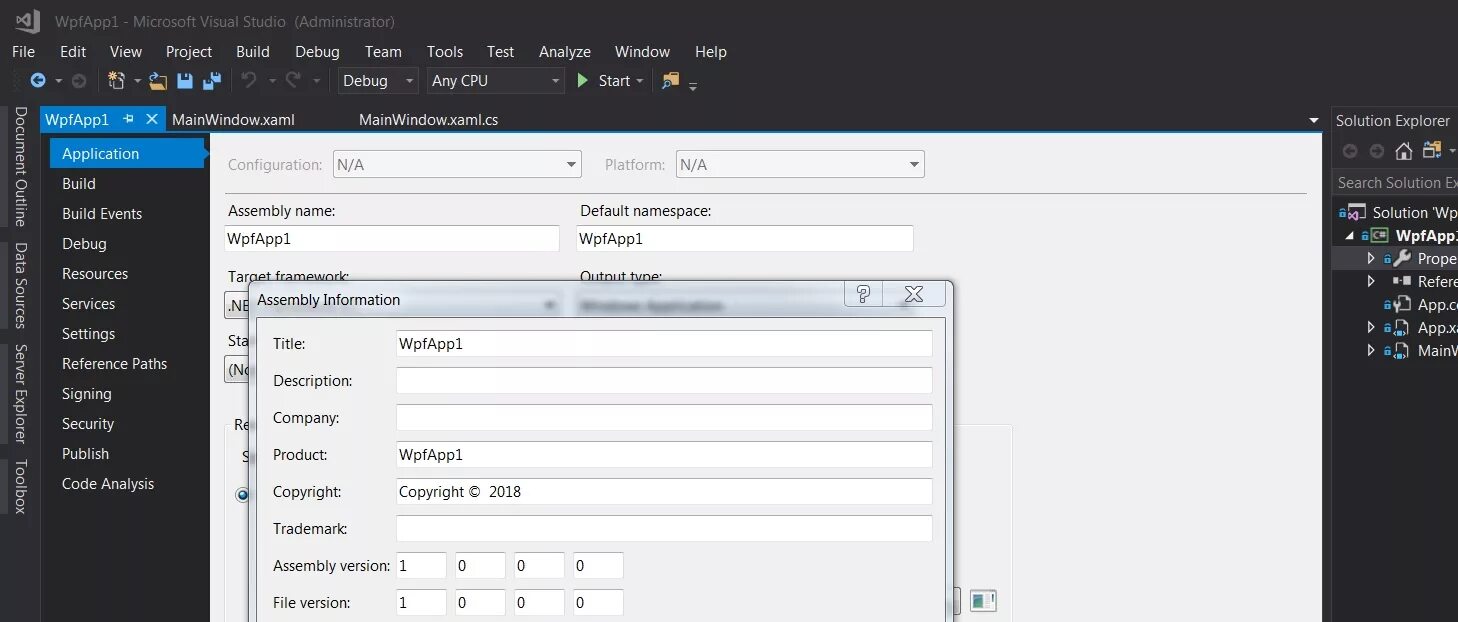Open the document tabs overflow dropdown arrow
This screenshot has height=622, width=1458.
[1314, 120]
